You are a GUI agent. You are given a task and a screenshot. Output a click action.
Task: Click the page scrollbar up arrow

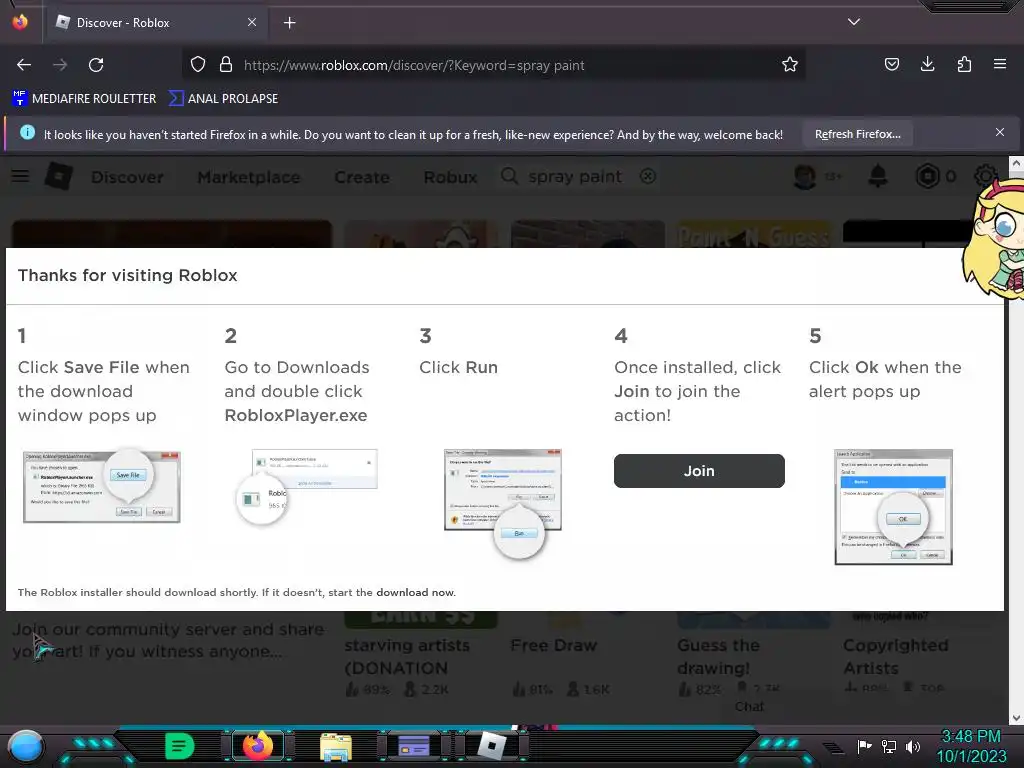[x=1016, y=163]
